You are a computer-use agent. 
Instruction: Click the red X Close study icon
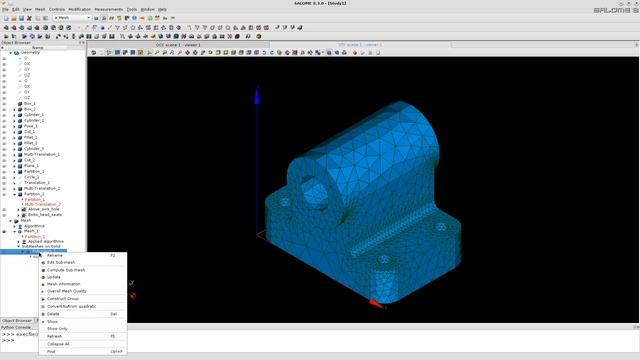(29, 18)
